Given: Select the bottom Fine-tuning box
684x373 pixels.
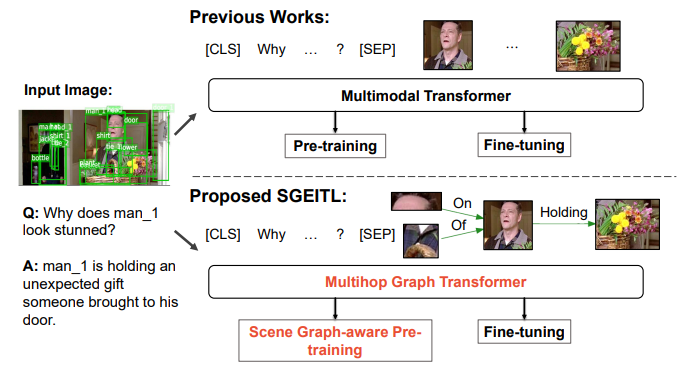Looking at the screenshot, I should tap(524, 332).
